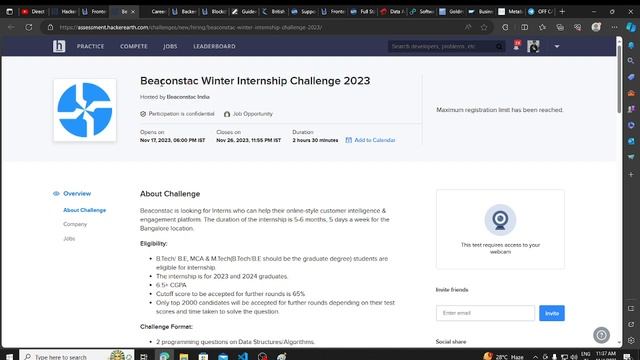Open tab actions menu icon
Image resolution: width=640 pixels, height=360 pixels.
click(9, 11)
